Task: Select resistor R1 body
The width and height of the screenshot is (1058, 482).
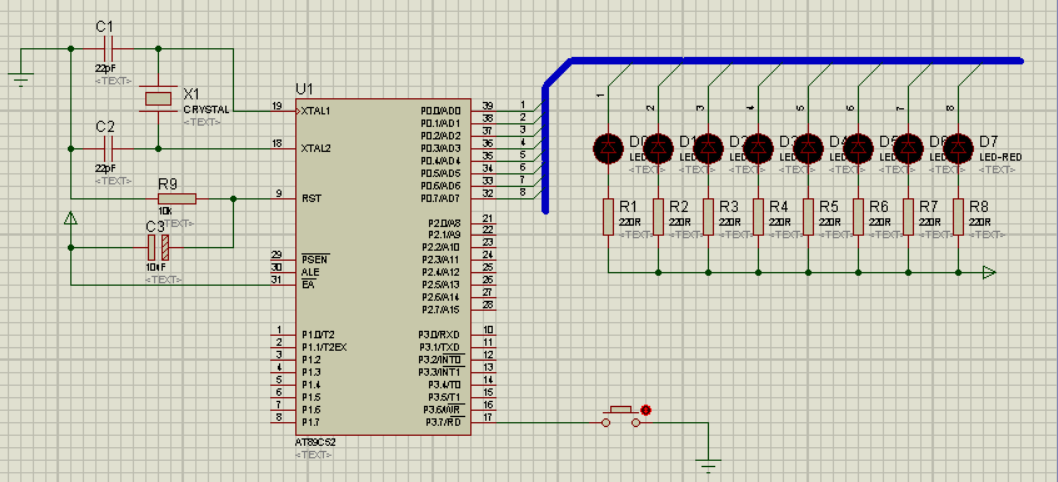Action: (x=608, y=217)
